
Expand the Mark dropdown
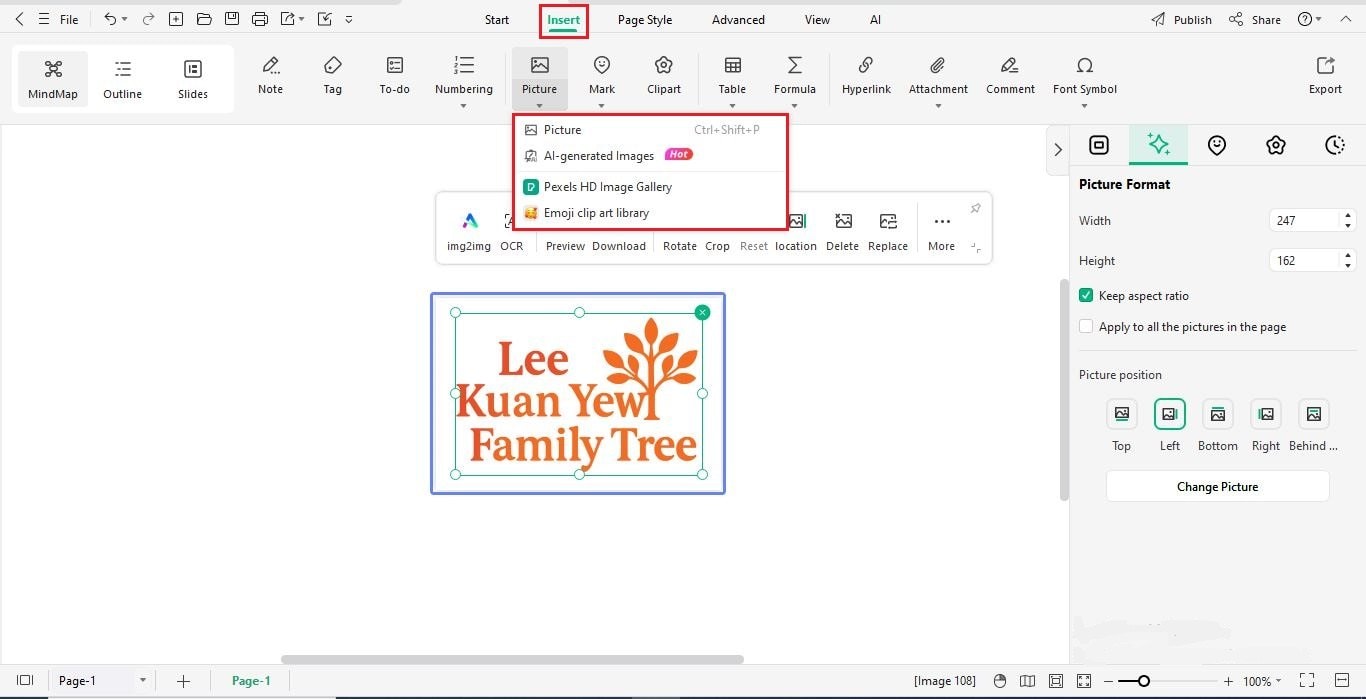point(602,105)
